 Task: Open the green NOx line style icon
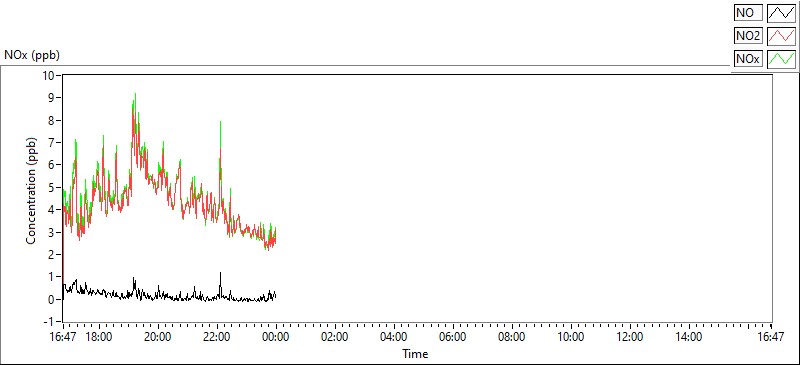(x=782, y=59)
